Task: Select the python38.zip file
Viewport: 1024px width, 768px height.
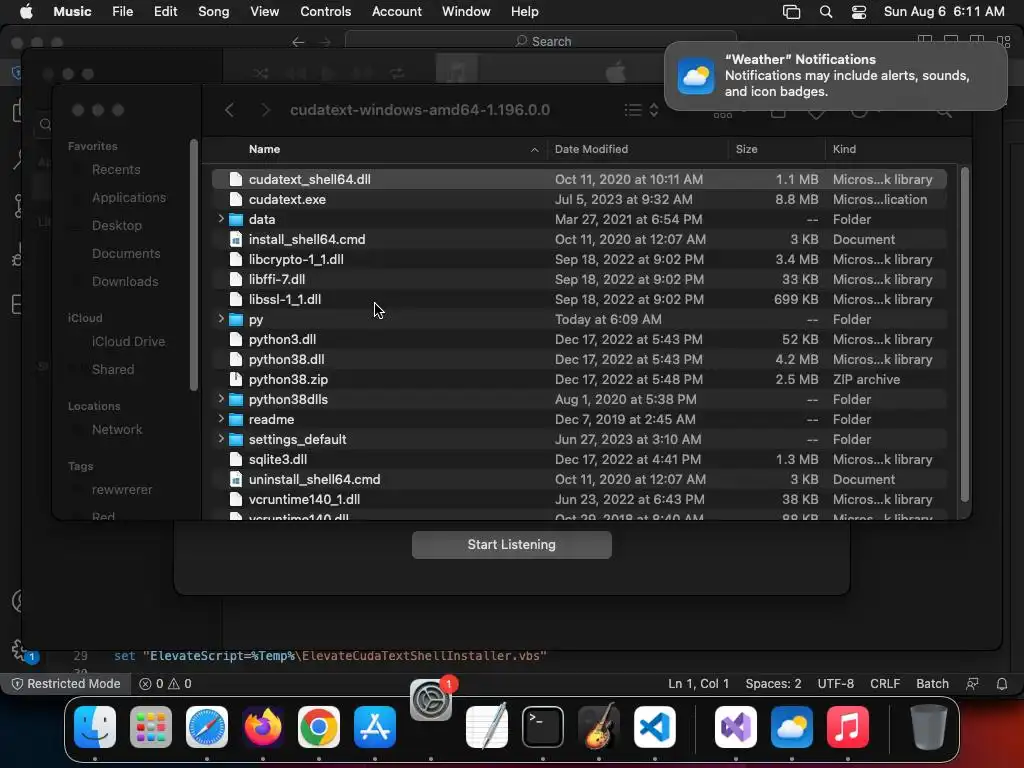Action: point(579,379)
